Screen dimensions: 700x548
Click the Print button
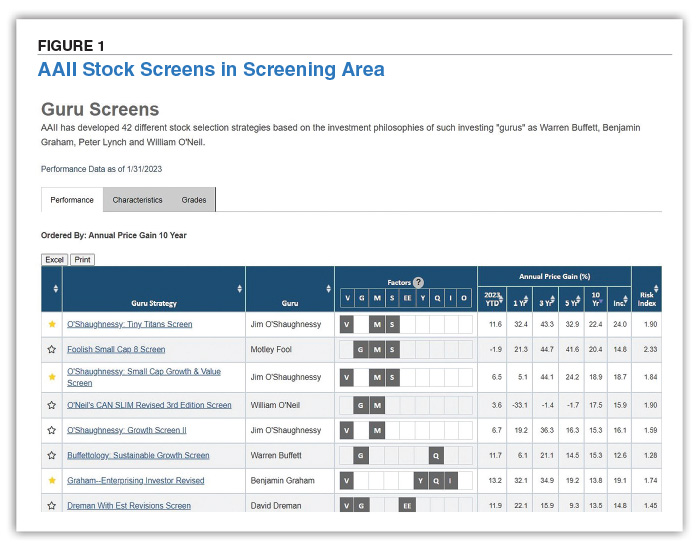pyautogui.click(x=82, y=260)
